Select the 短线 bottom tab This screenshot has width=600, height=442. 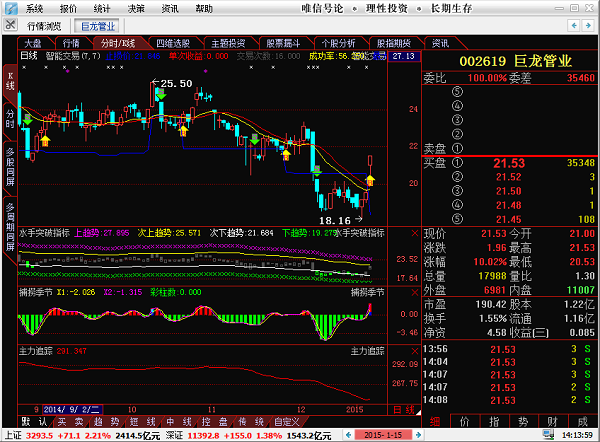click(142, 422)
